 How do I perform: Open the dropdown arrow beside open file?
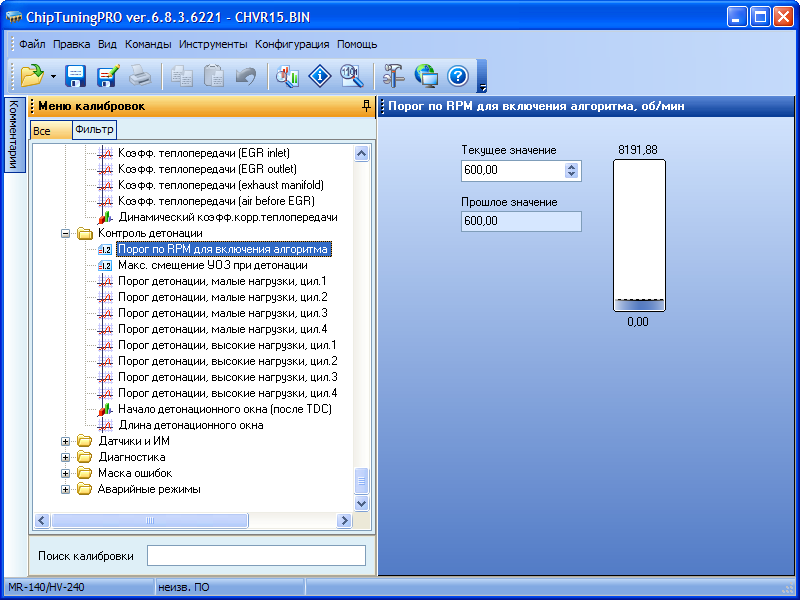click(52, 76)
